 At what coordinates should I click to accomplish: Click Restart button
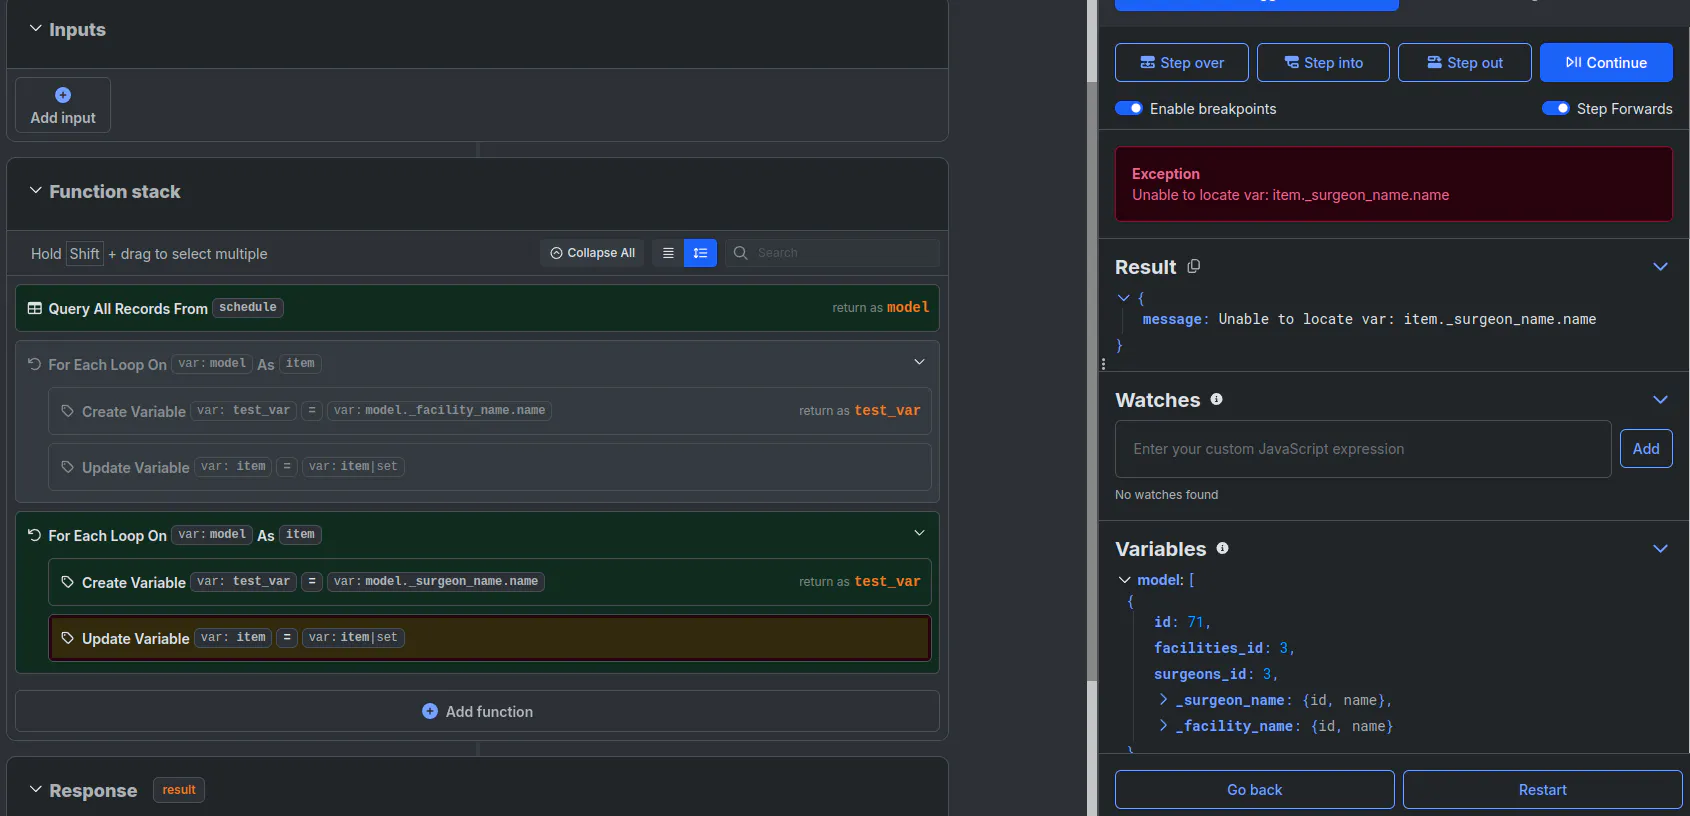tap(1542, 789)
